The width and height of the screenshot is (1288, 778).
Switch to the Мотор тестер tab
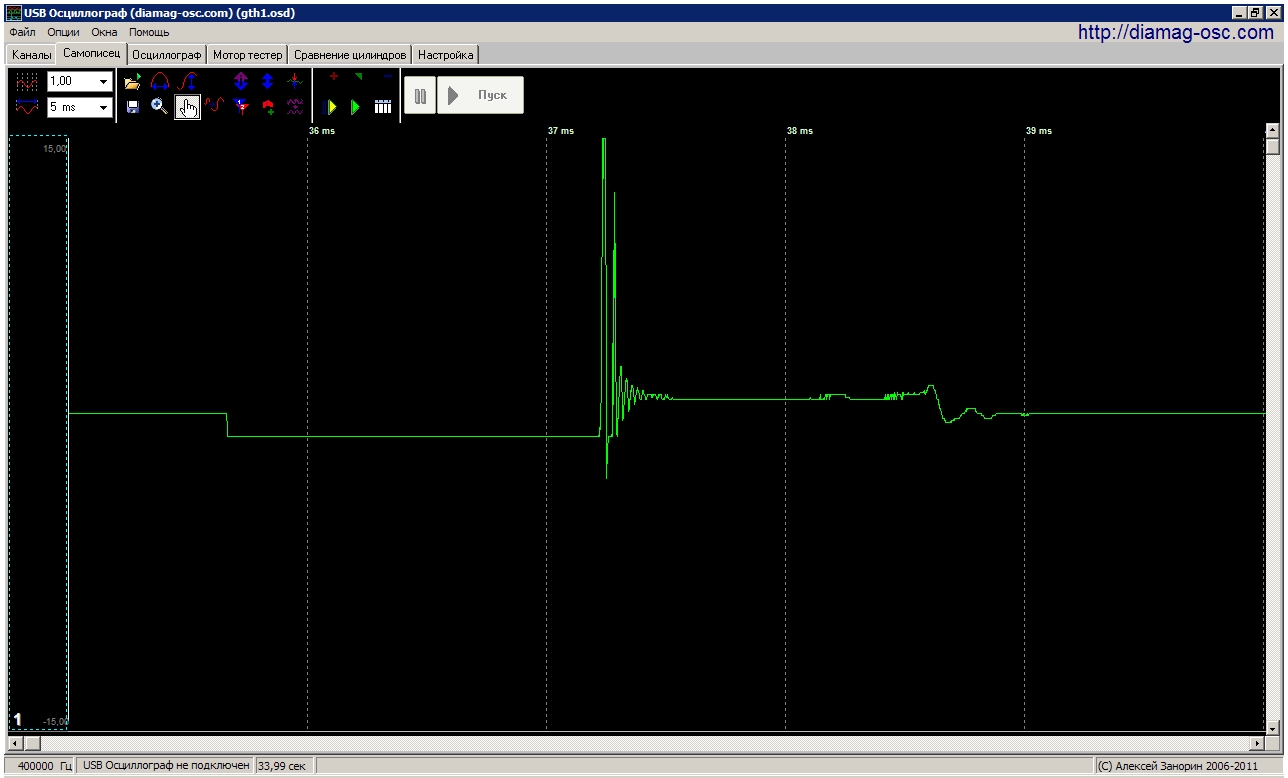(x=247, y=55)
